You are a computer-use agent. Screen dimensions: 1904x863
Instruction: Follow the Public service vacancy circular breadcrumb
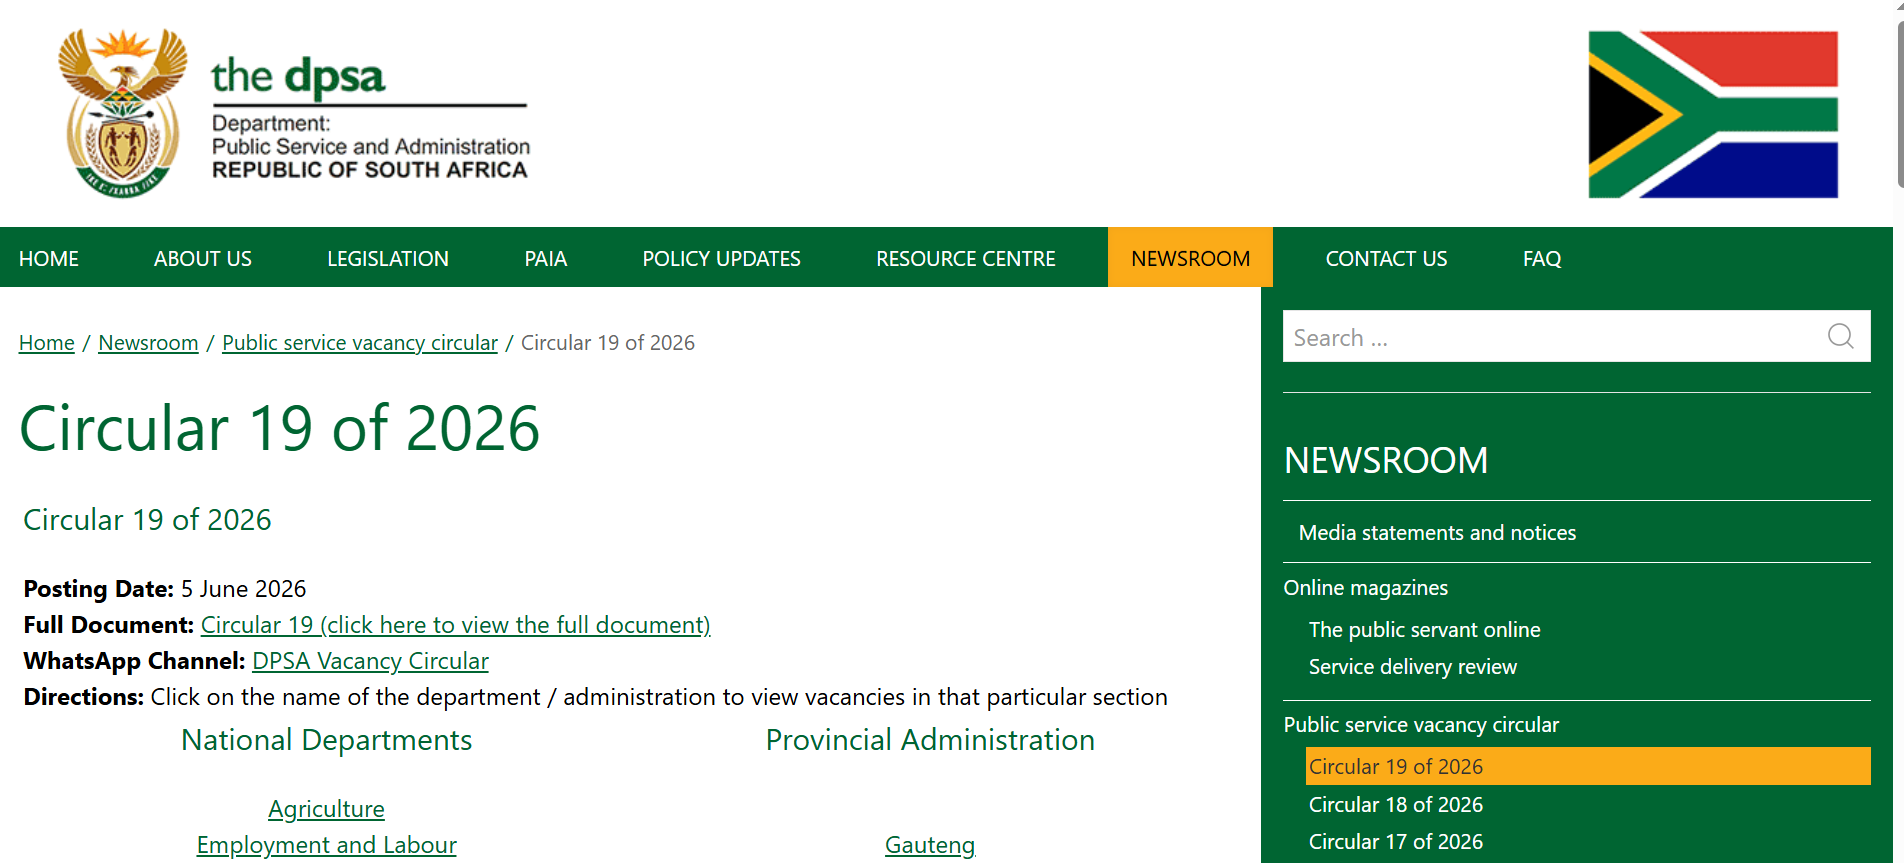tap(360, 343)
